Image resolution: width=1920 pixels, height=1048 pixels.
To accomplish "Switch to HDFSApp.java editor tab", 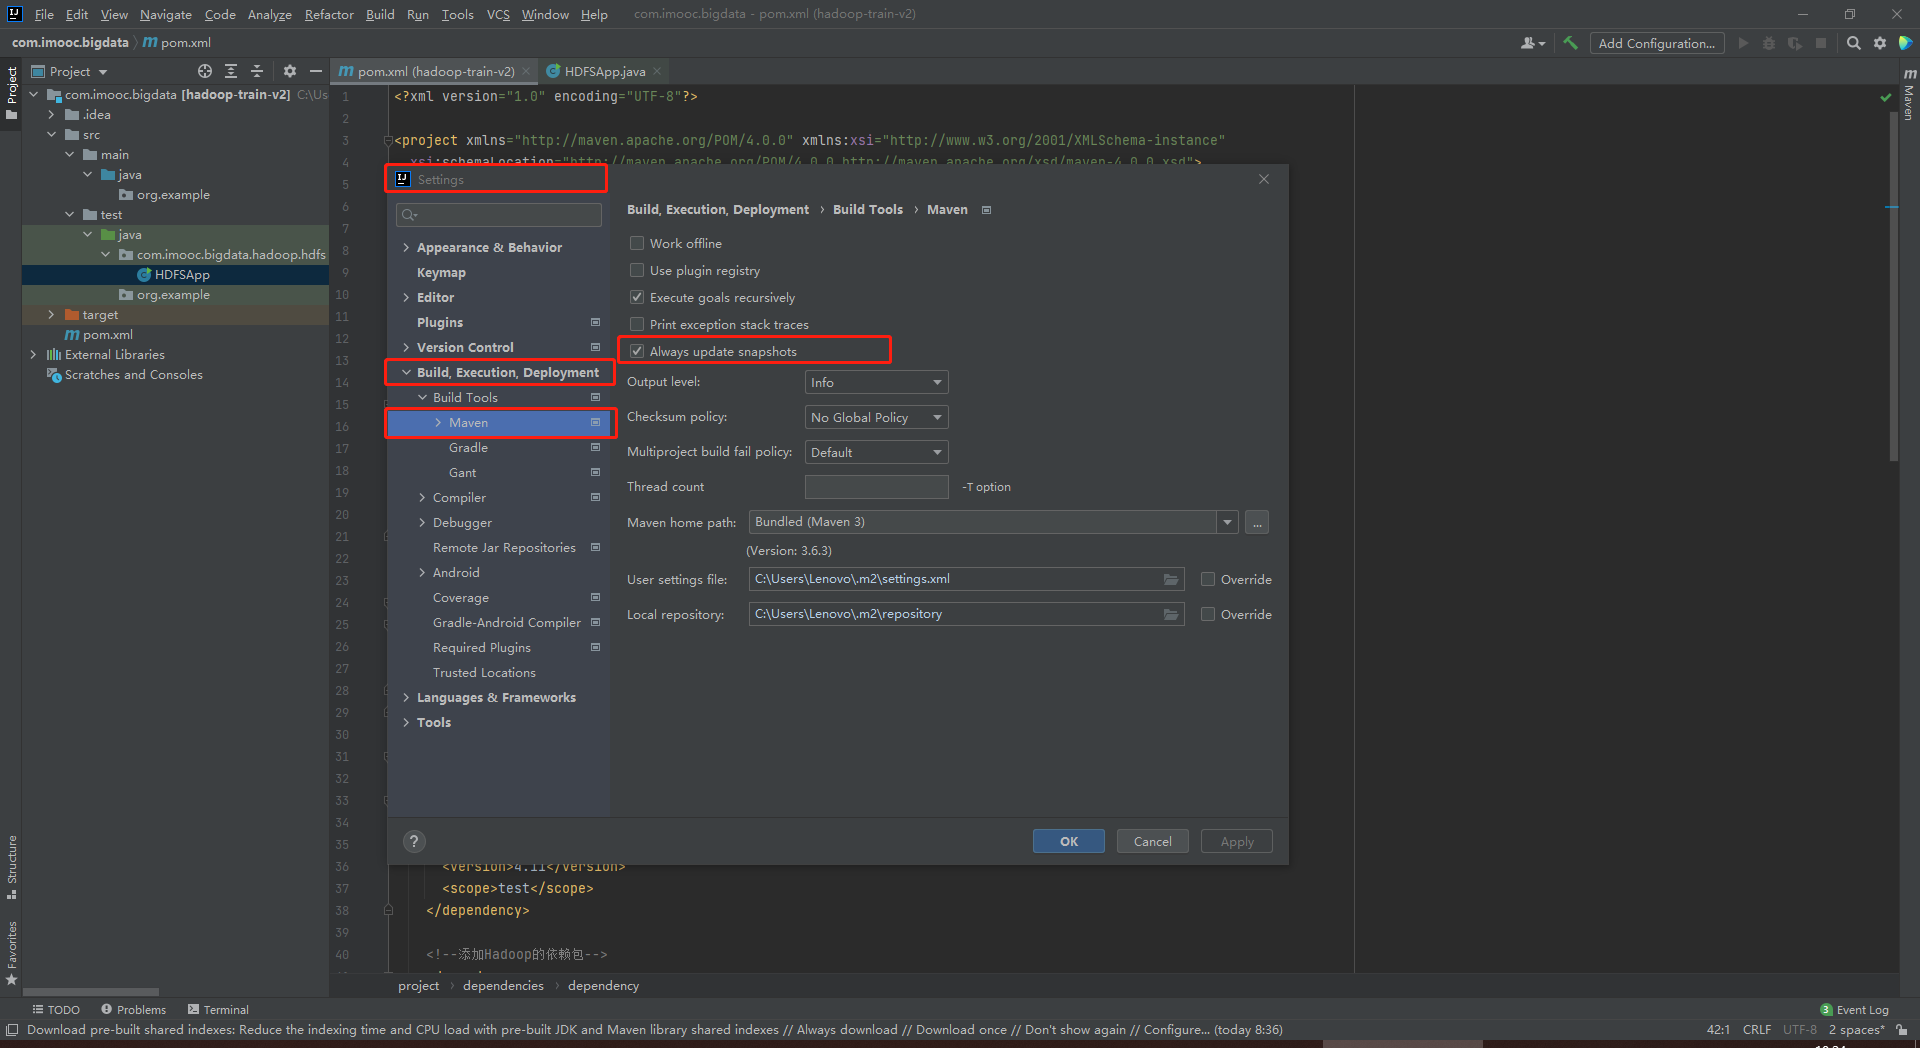I will 604,71.
